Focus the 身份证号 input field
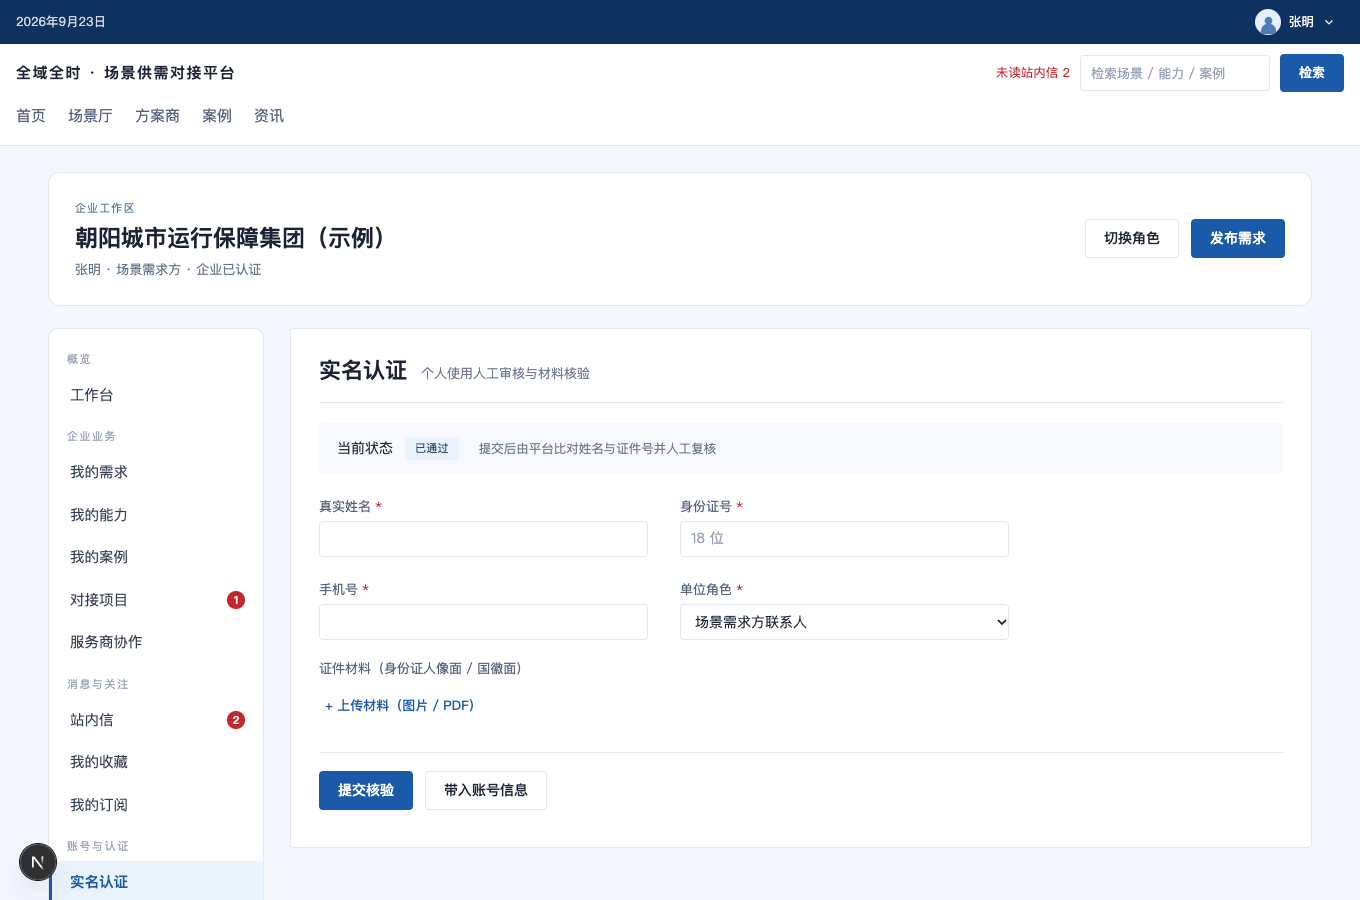 tap(844, 539)
